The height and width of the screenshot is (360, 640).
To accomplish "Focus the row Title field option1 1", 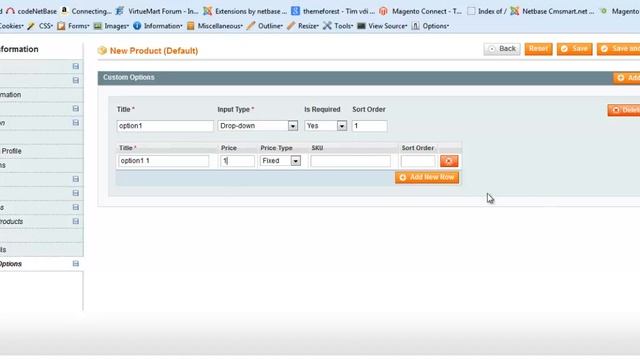I will [x=164, y=161].
